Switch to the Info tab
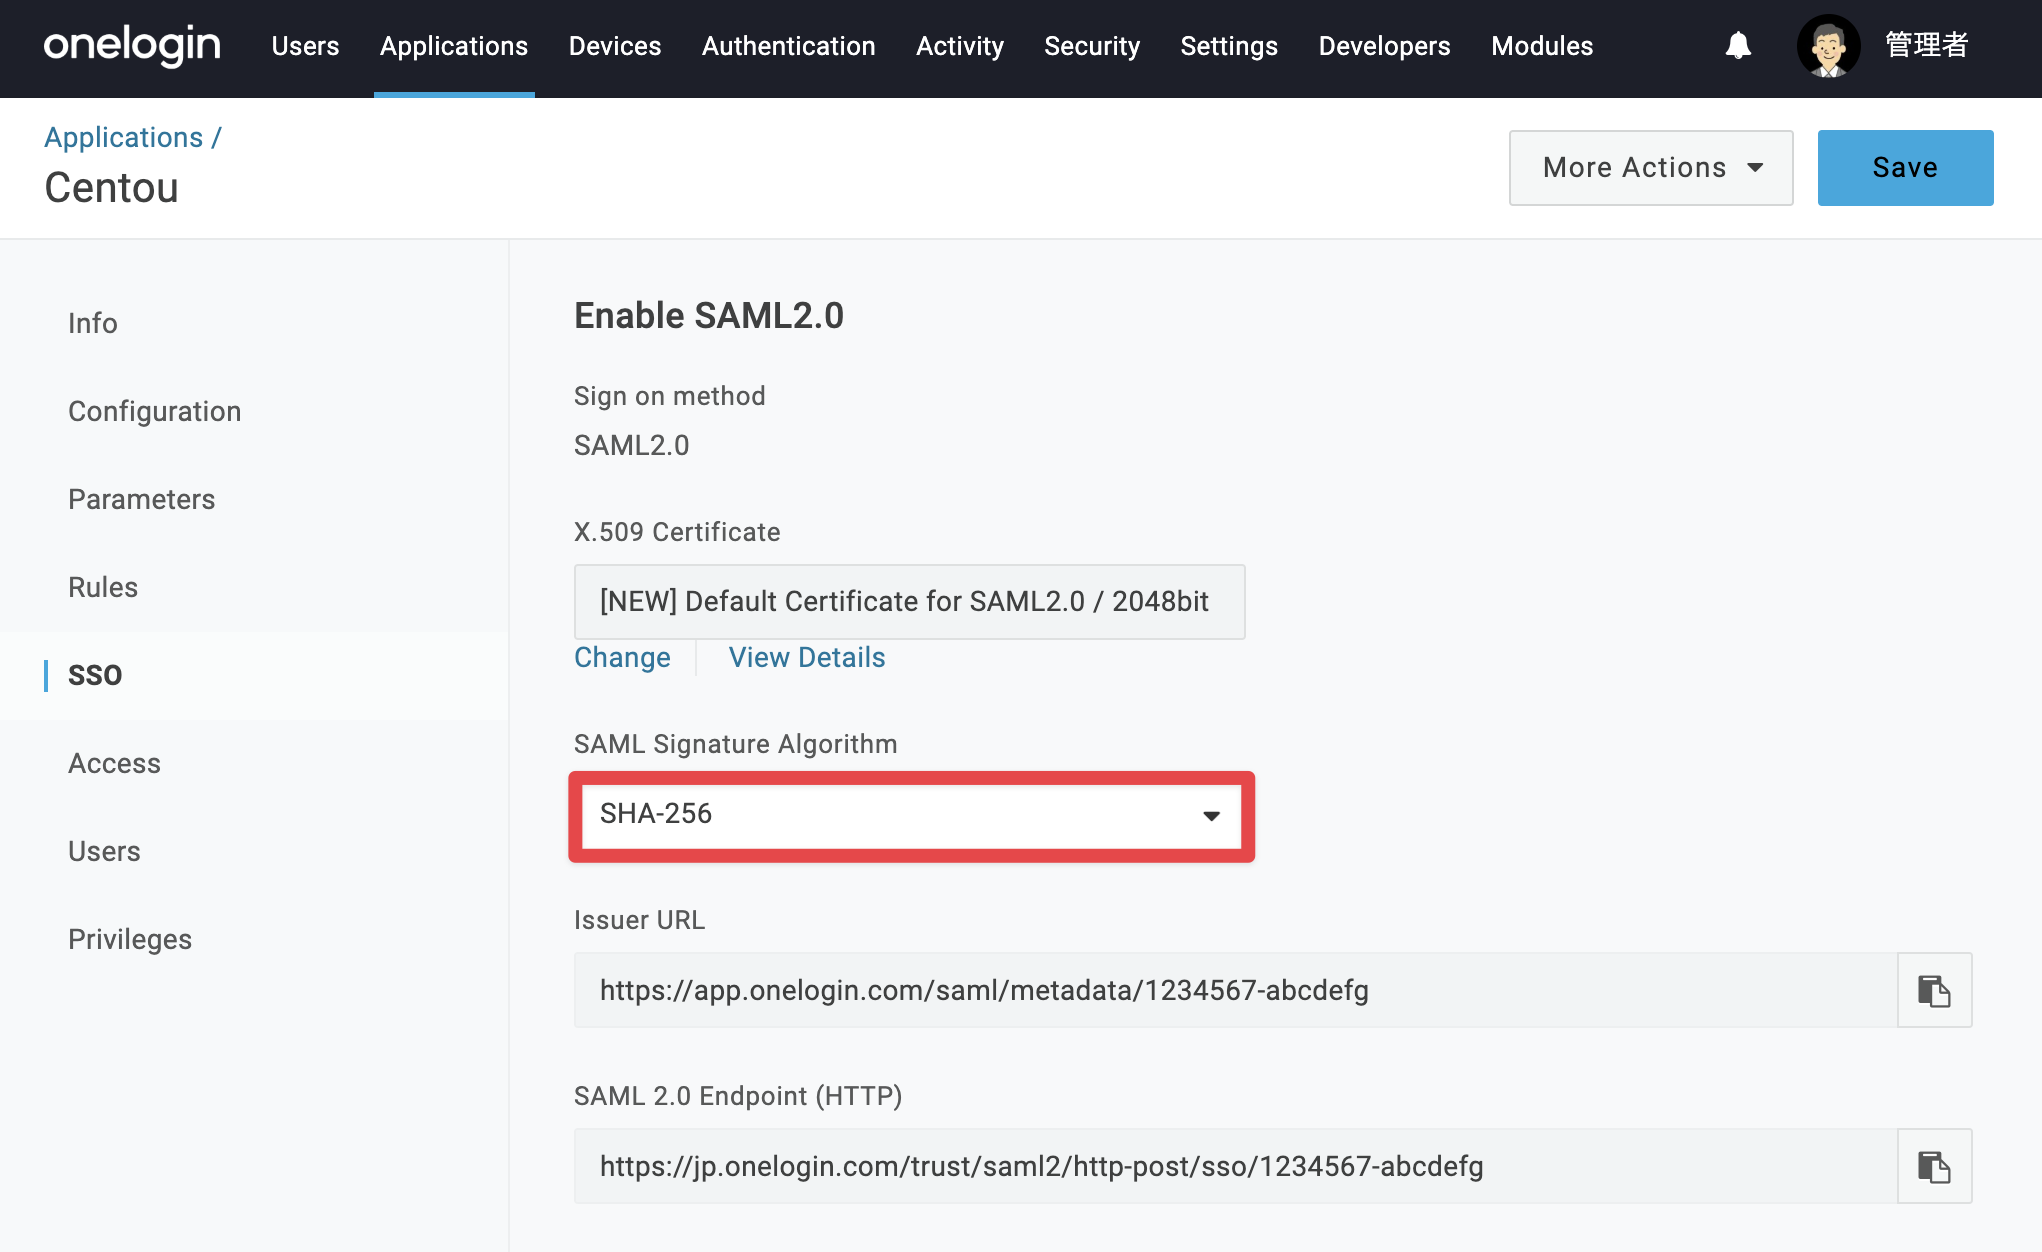Viewport: 2042px width, 1252px height. (93, 323)
